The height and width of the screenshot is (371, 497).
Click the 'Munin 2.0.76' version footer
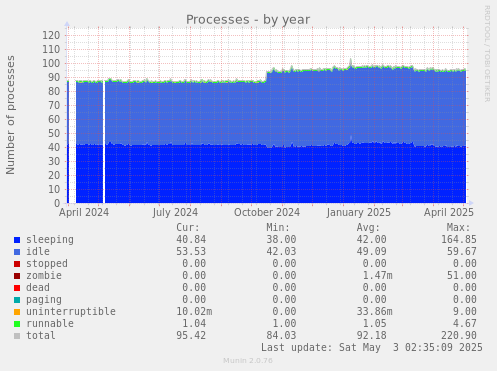click(248, 361)
